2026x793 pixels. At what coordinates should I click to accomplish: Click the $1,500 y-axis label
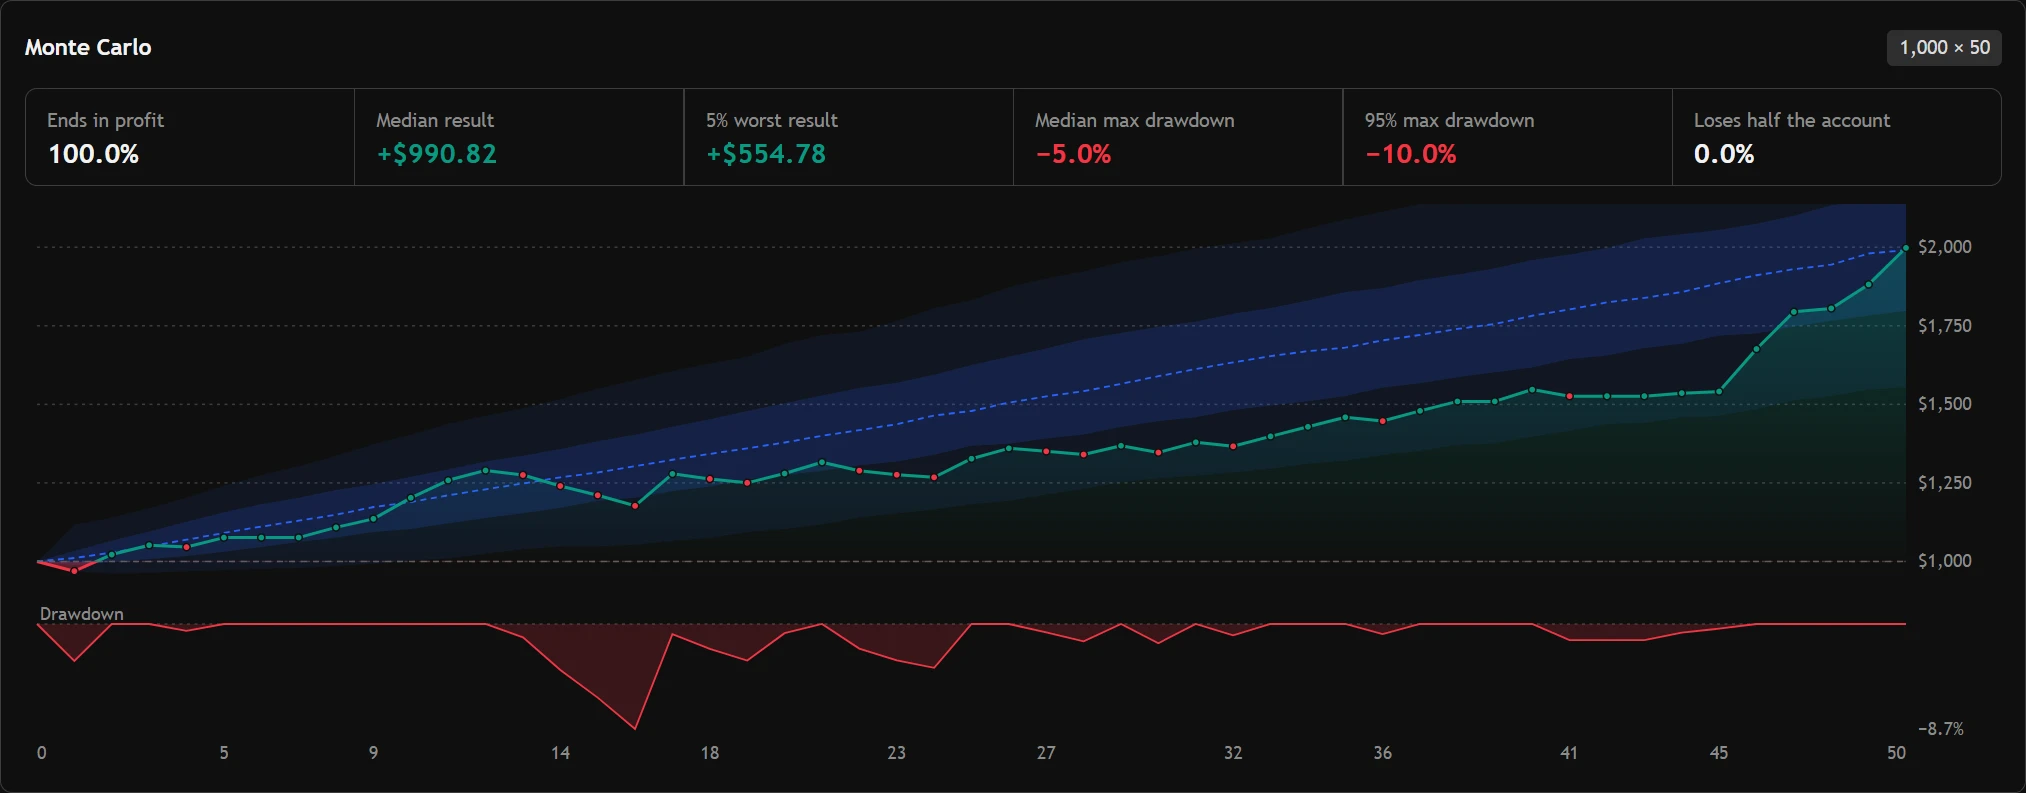click(x=1944, y=404)
